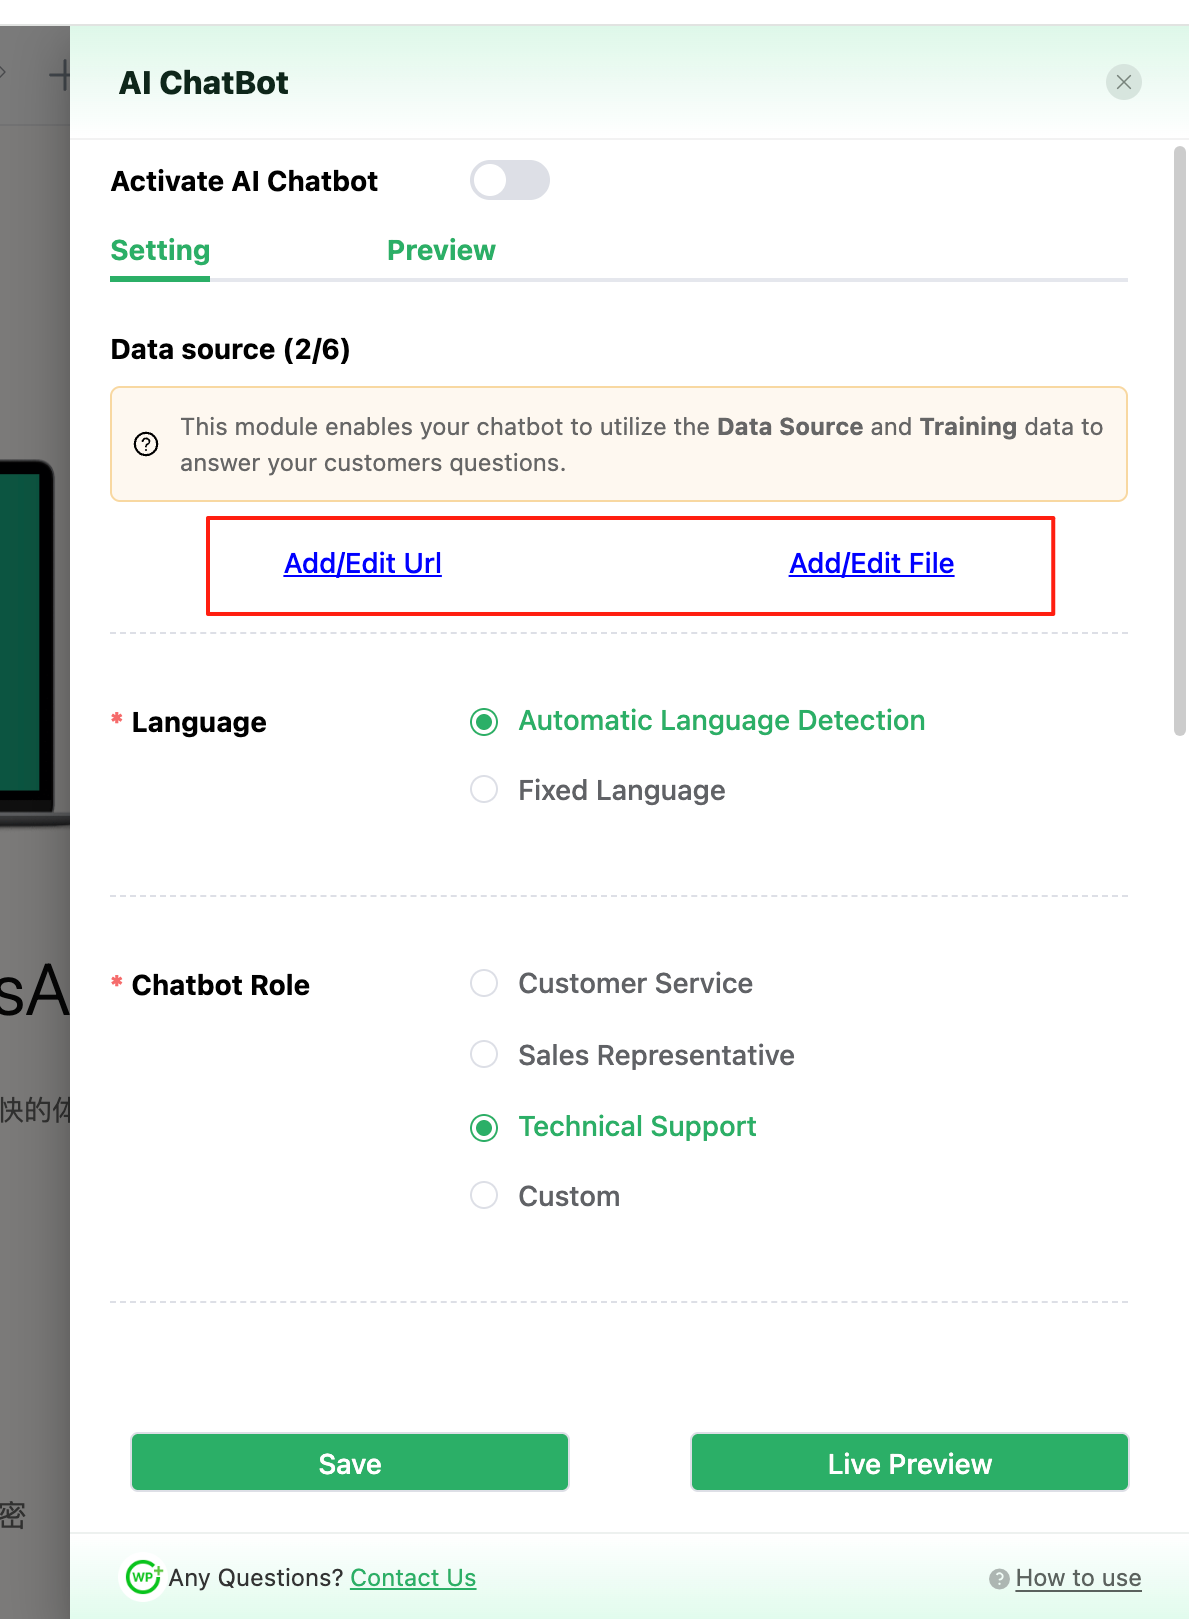
Task: Save the chatbot settings
Action: pyautogui.click(x=349, y=1462)
